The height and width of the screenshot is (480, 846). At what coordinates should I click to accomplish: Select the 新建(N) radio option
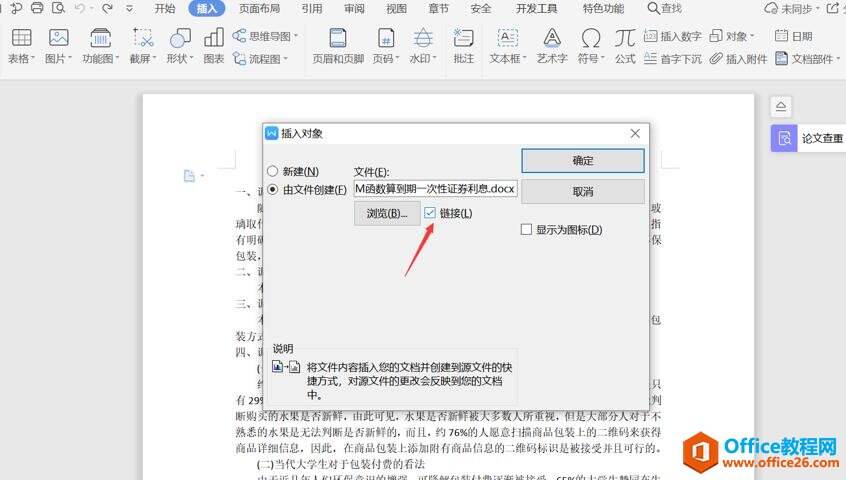click(x=294, y=171)
